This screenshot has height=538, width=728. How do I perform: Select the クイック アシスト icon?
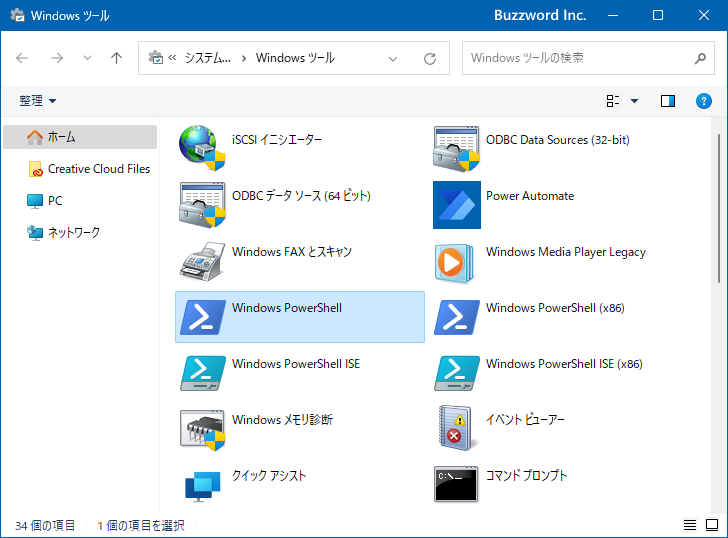tap(202, 486)
